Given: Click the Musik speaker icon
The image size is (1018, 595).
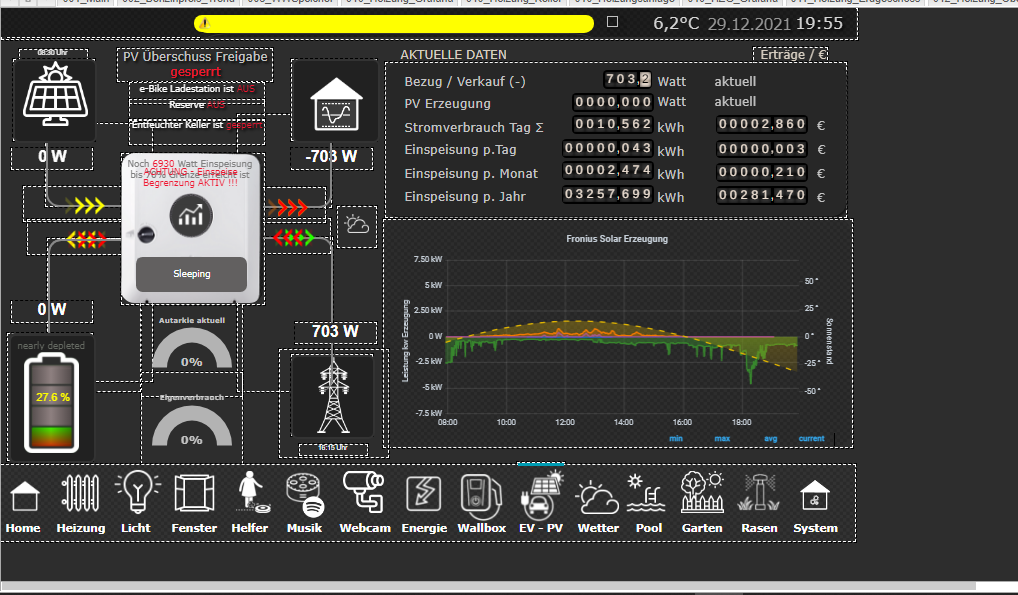Looking at the screenshot, I should 305,495.
